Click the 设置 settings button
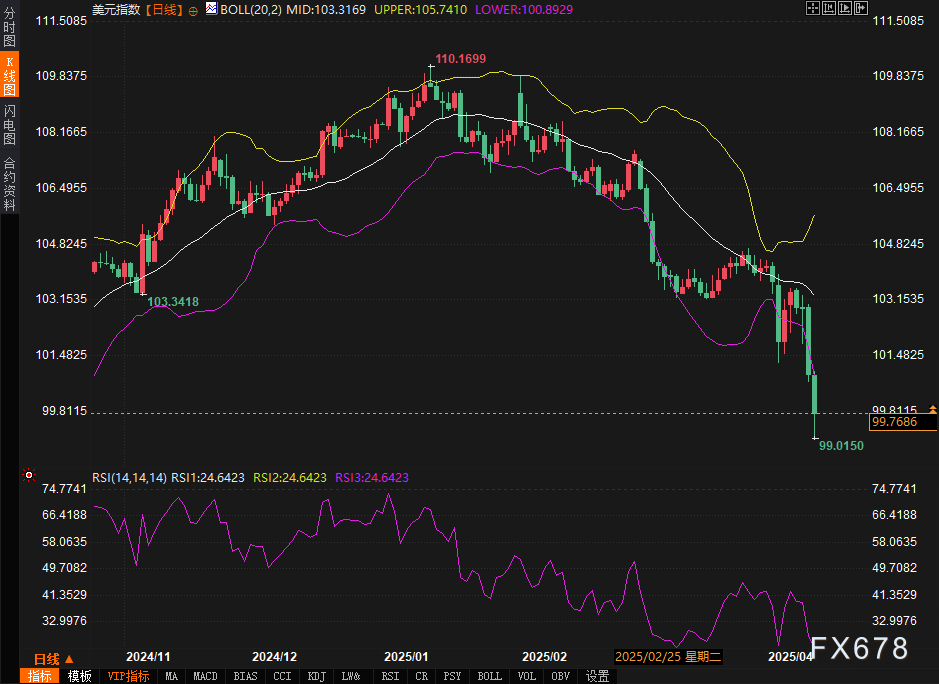Viewport: 939px width, 684px height. click(597, 676)
